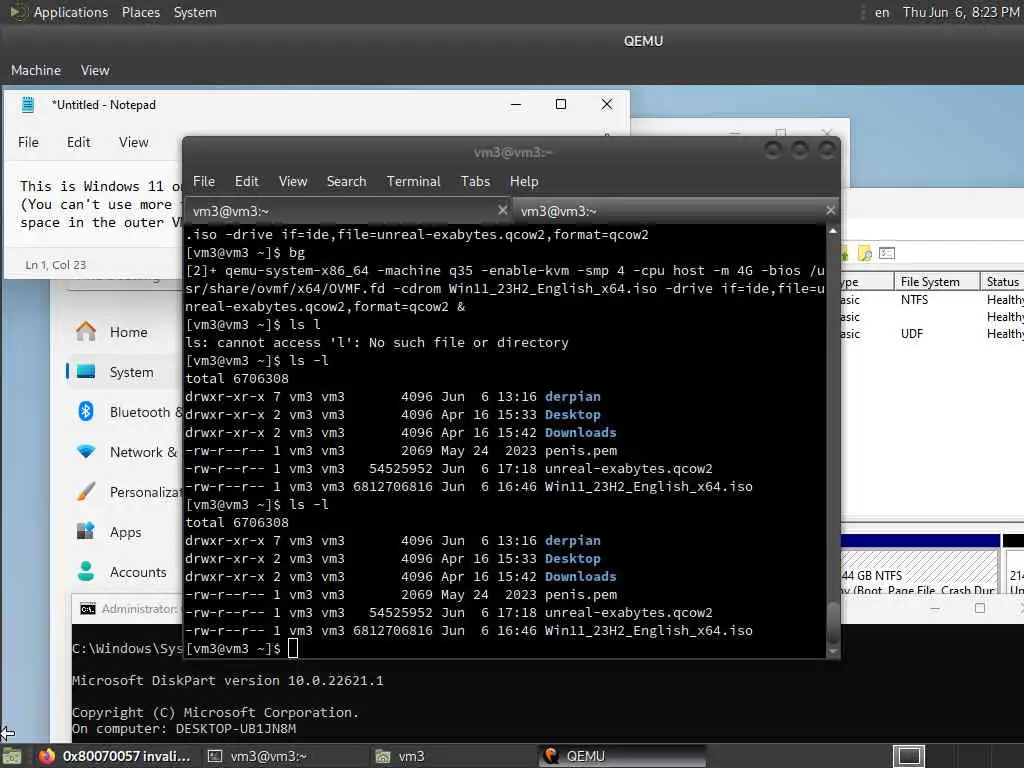Click show desktop icon in bottom panel
The image size is (1024, 768).
pyautogui.click(x=12, y=756)
